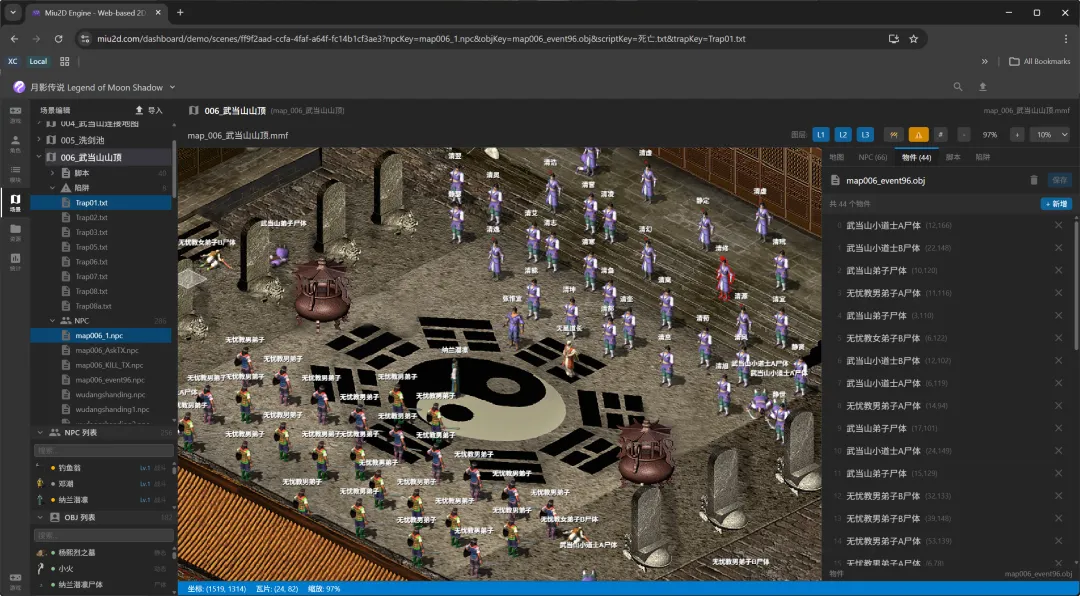Toggle the orange trap warning overlay button
1080x596 pixels.
click(918, 135)
